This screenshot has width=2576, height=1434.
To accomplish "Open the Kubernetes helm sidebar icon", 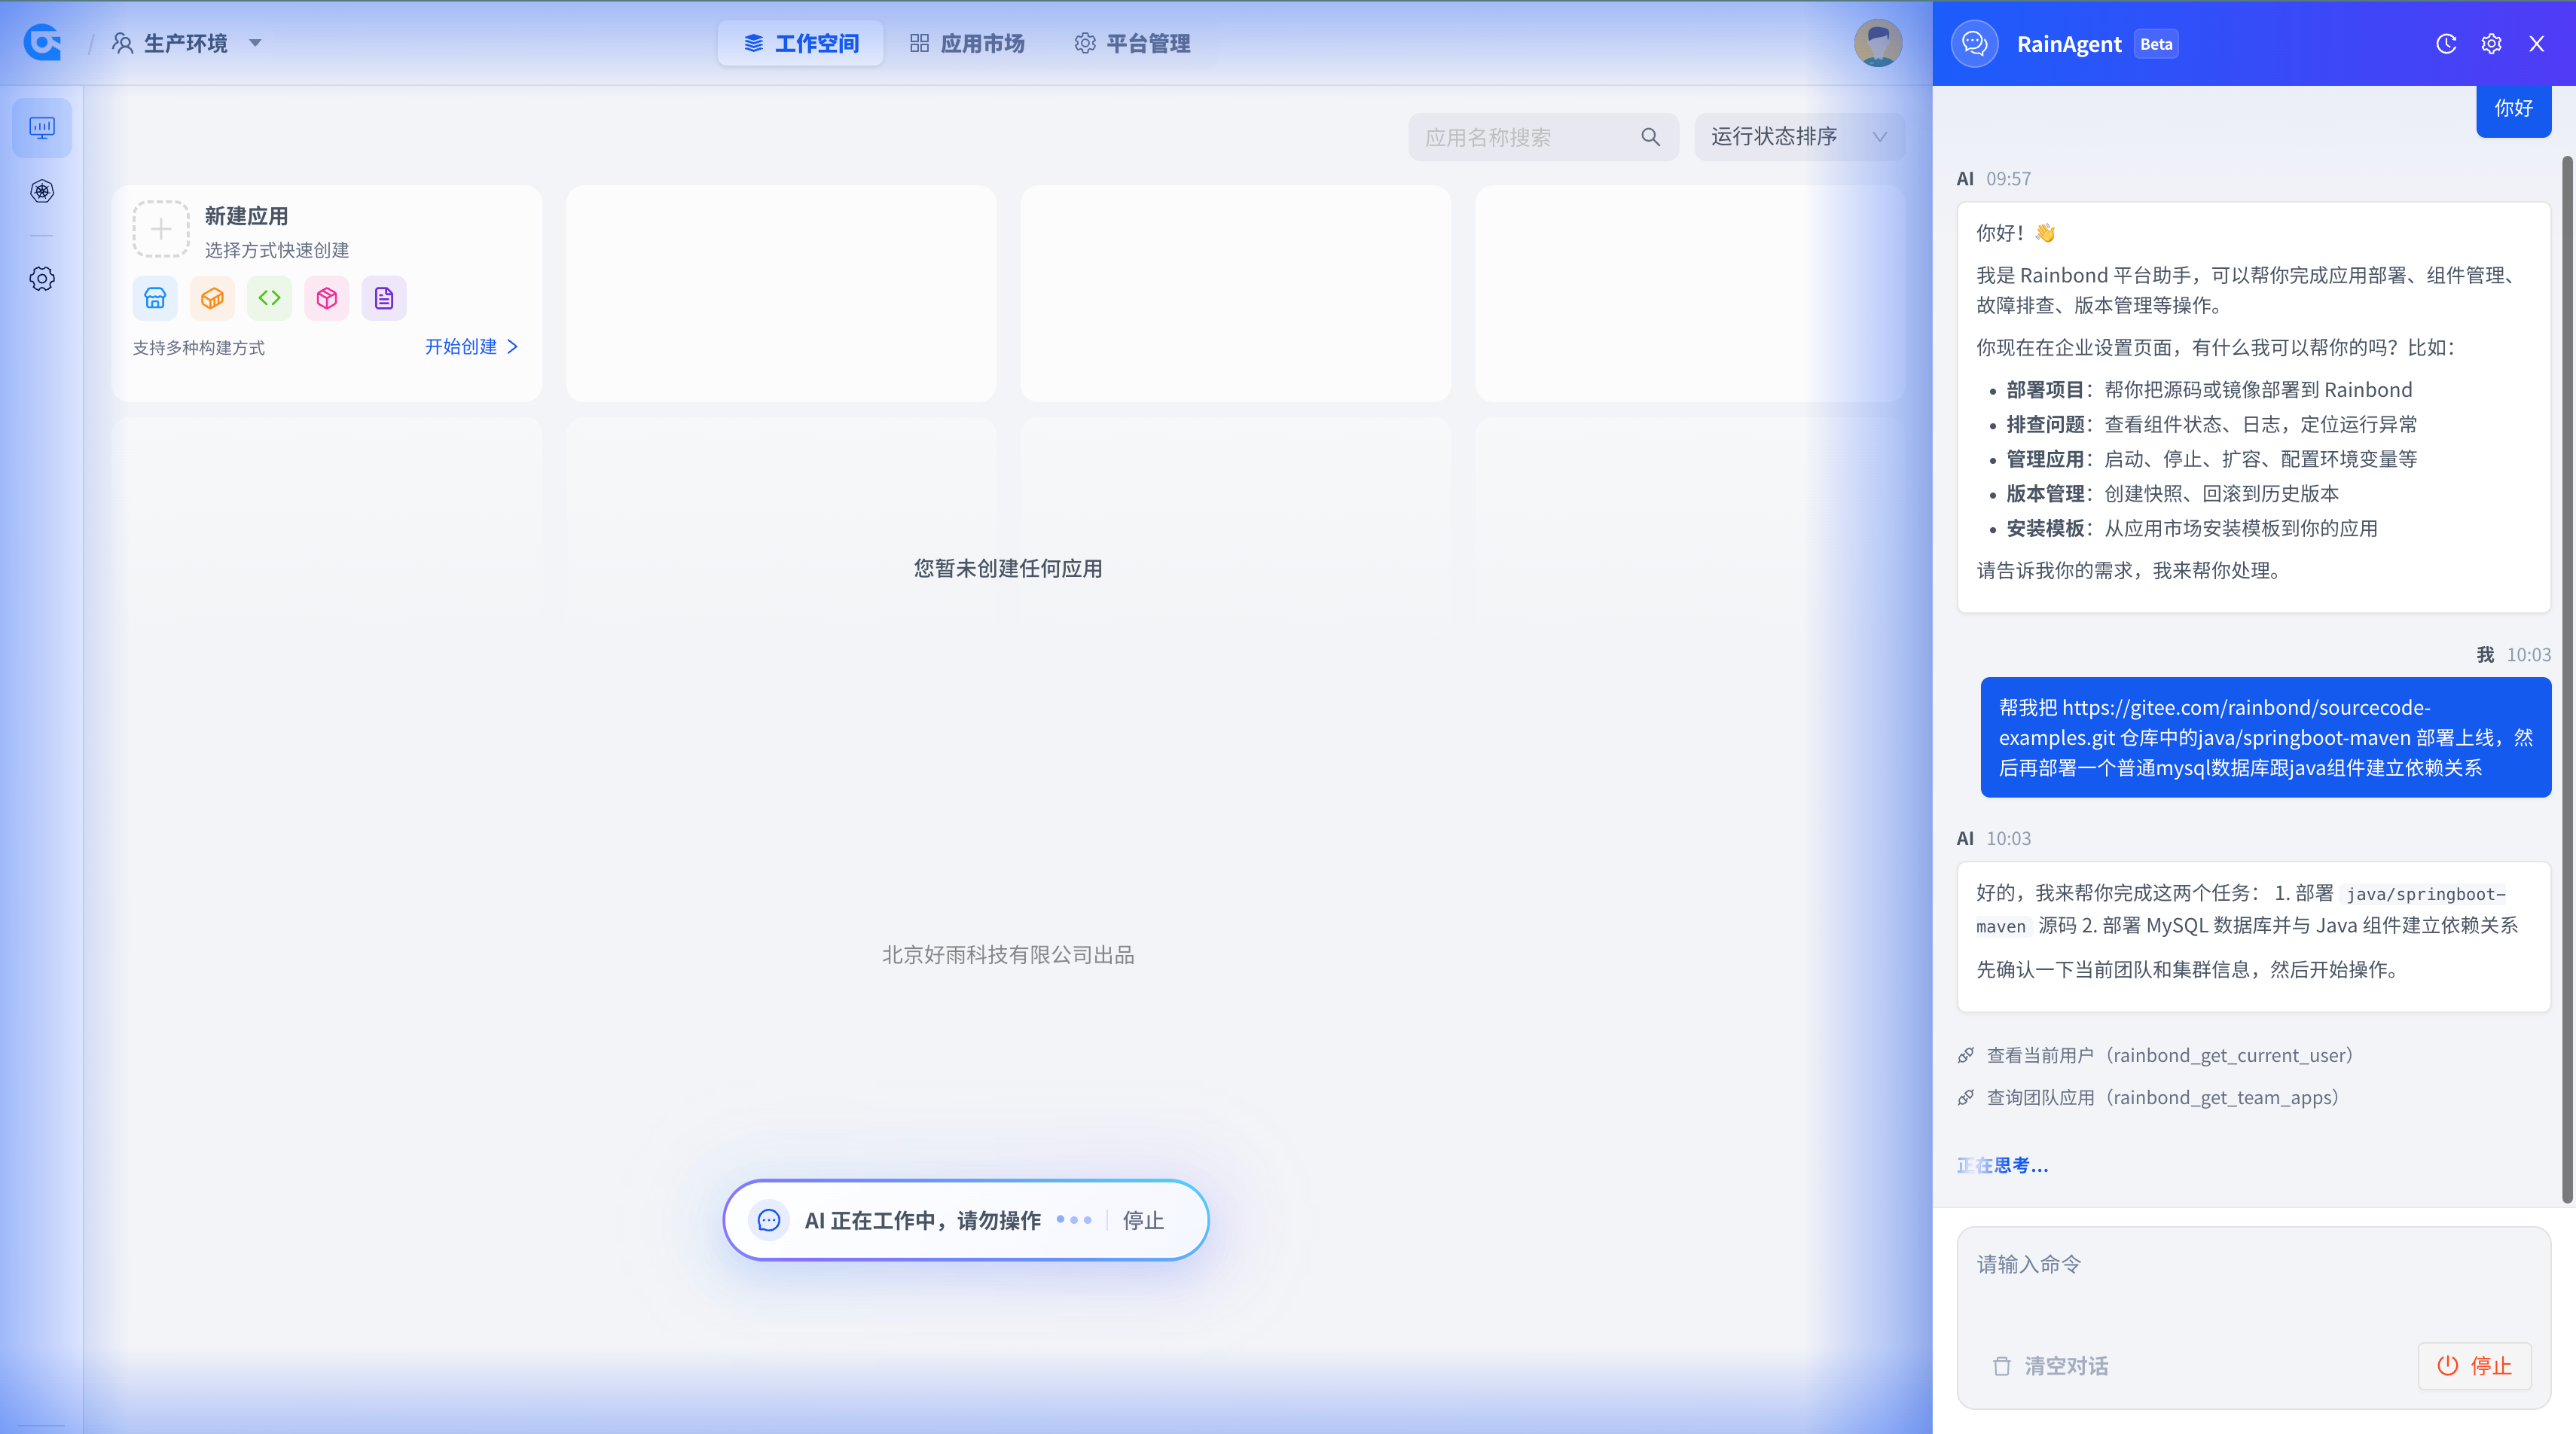I will [42, 191].
